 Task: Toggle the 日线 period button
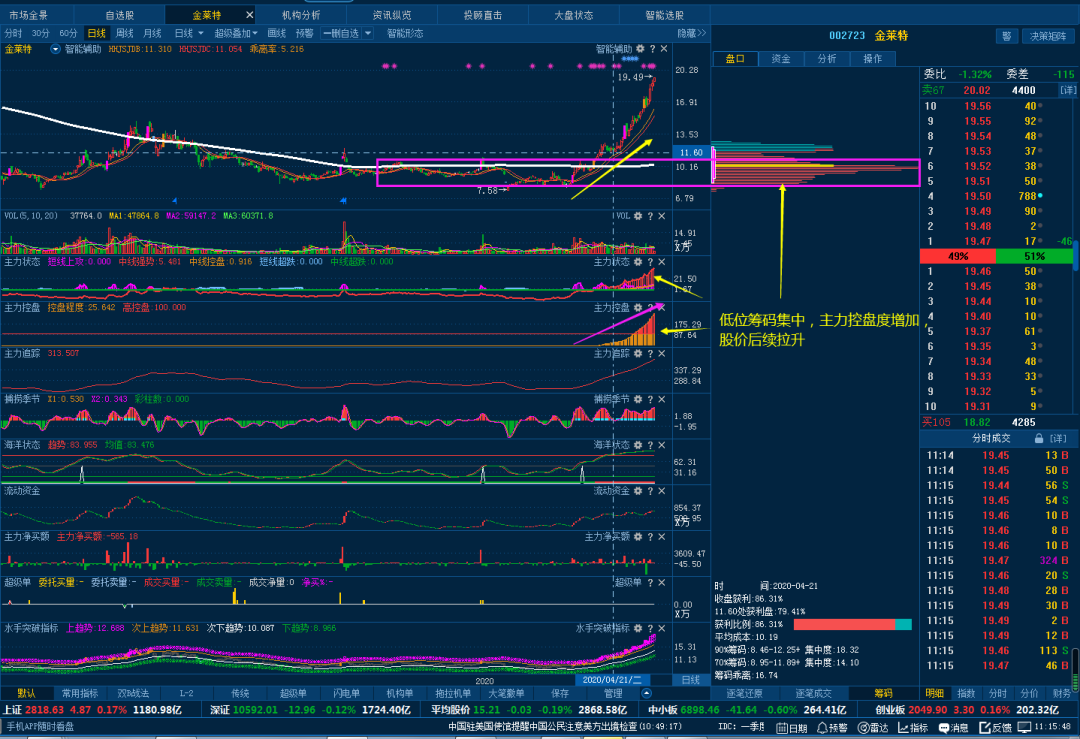tap(96, 33)
